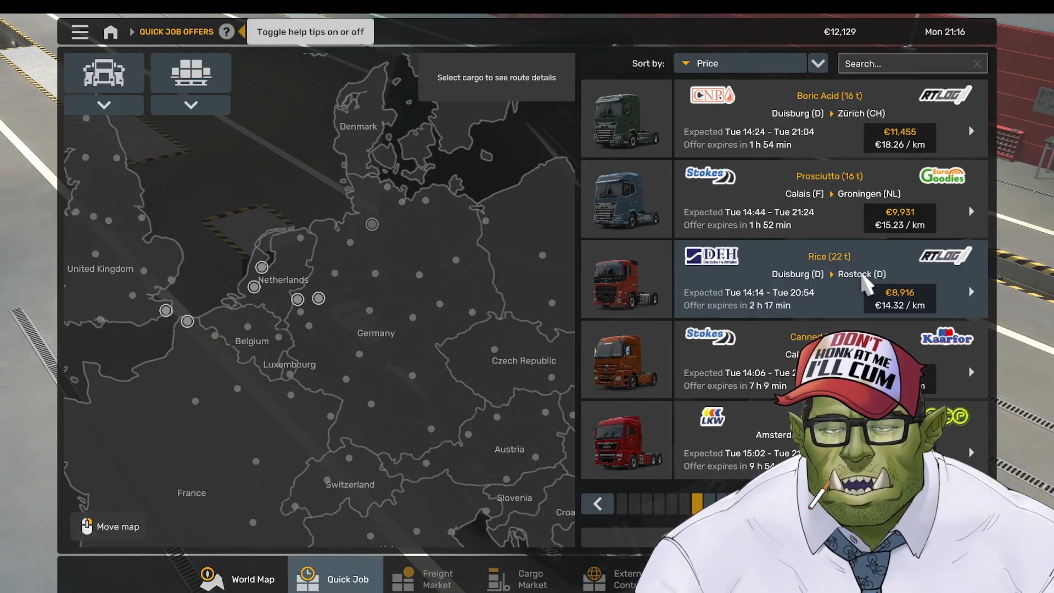The image size is (1054, 593).
Task: Click the Germany map label
Action: click(376, 333)
